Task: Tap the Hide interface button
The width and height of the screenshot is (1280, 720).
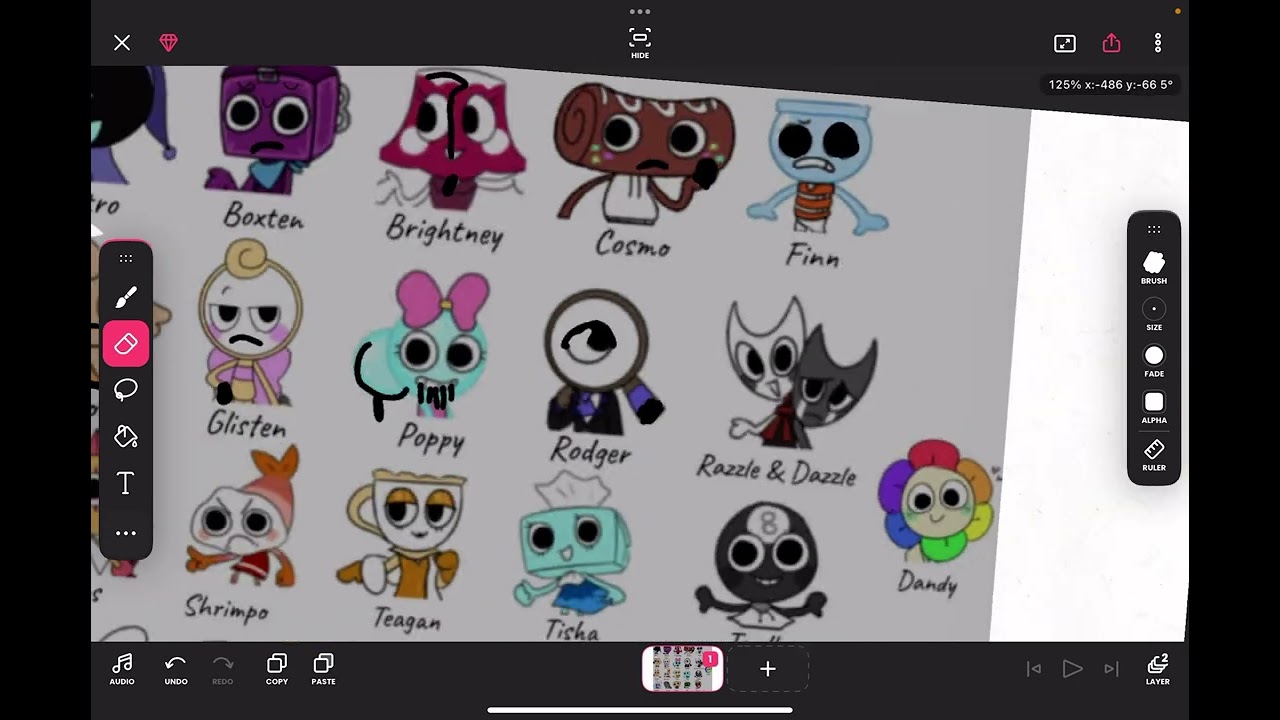Action: pyautogui.click(x=640, y=43)
